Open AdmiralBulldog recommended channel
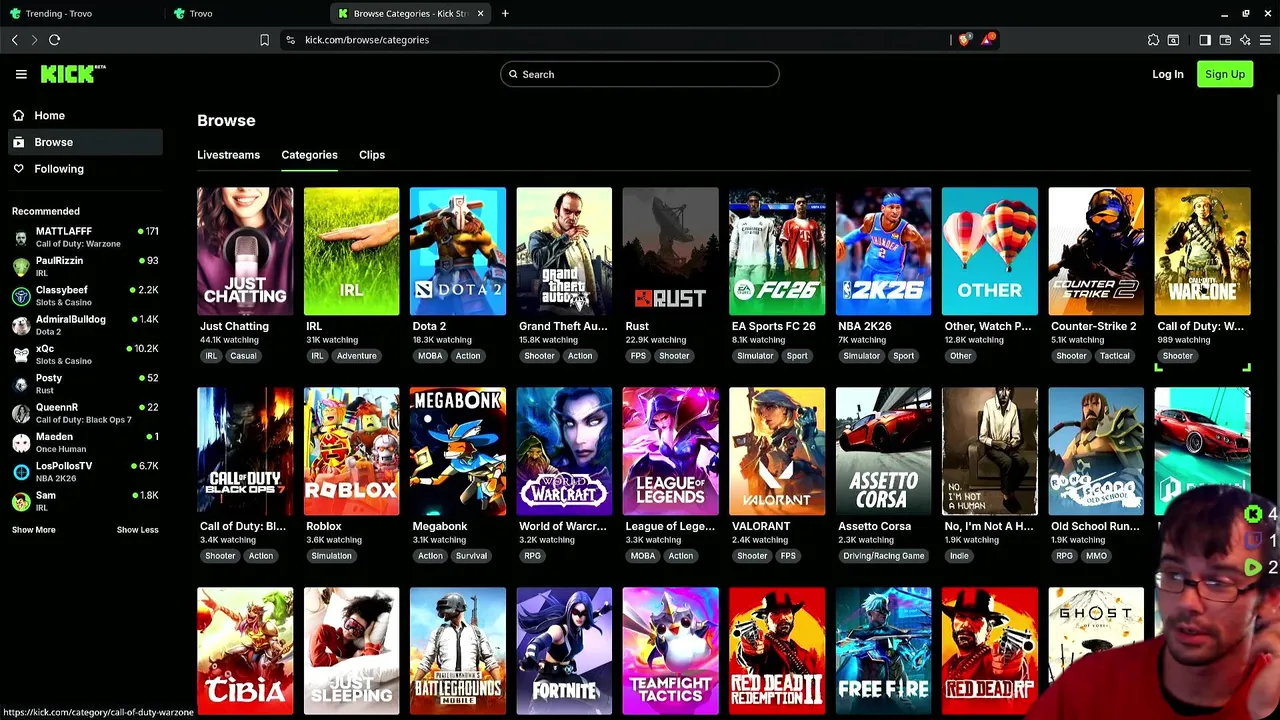This screenshot has height=720, width=1280. pos(85,325)
